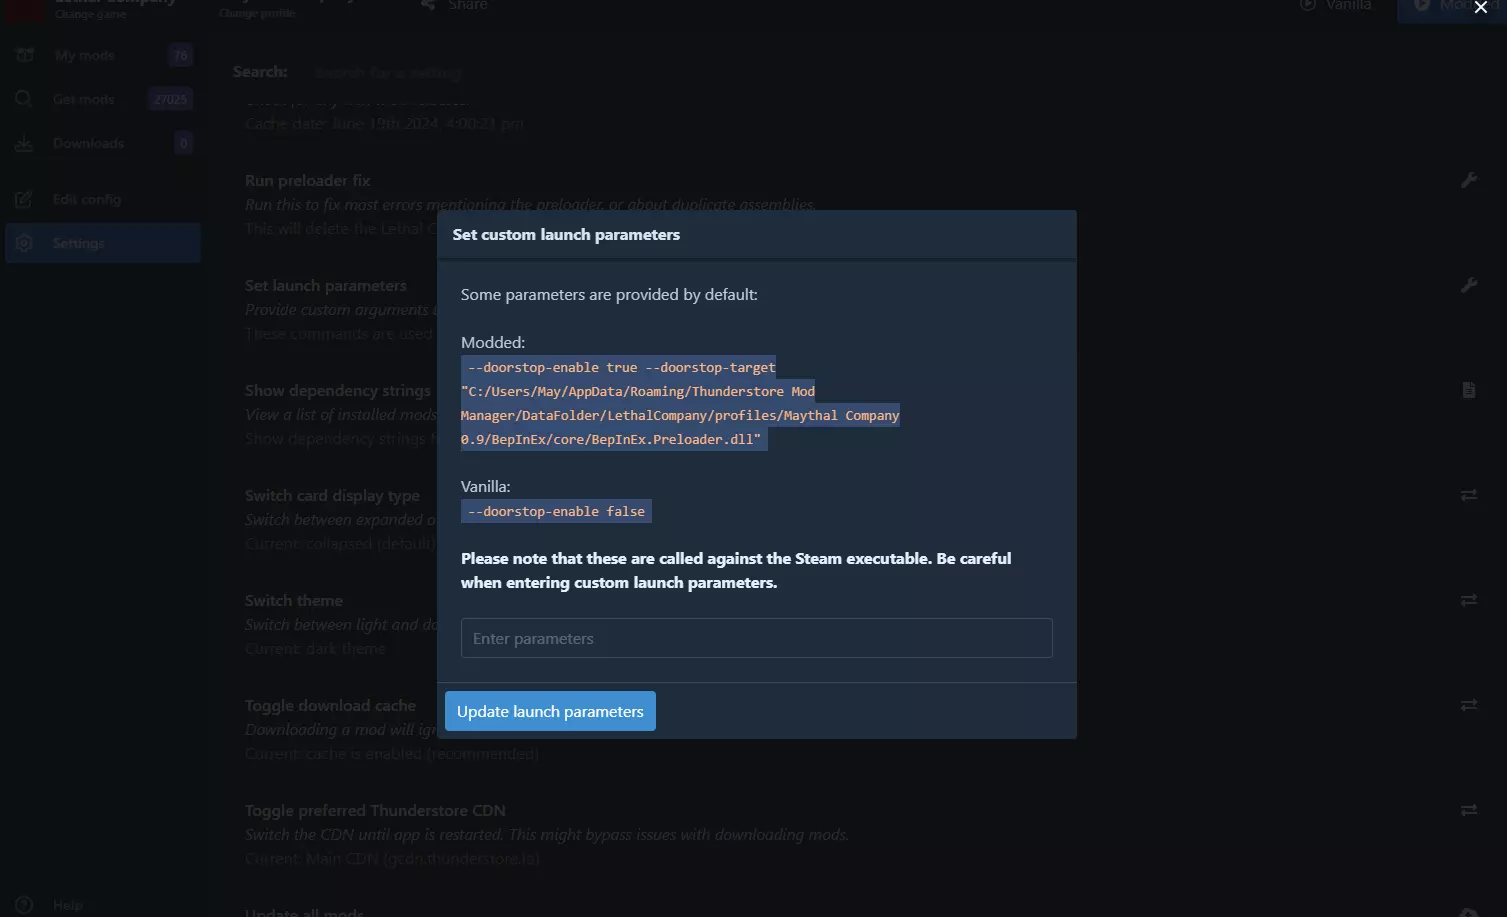Click the 76 badge beside My mods

pos(181,55)
